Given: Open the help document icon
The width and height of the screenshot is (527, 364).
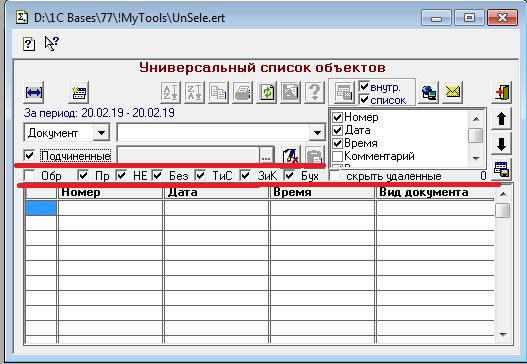Looking at the screenshot, I should [x=29, y=44].
